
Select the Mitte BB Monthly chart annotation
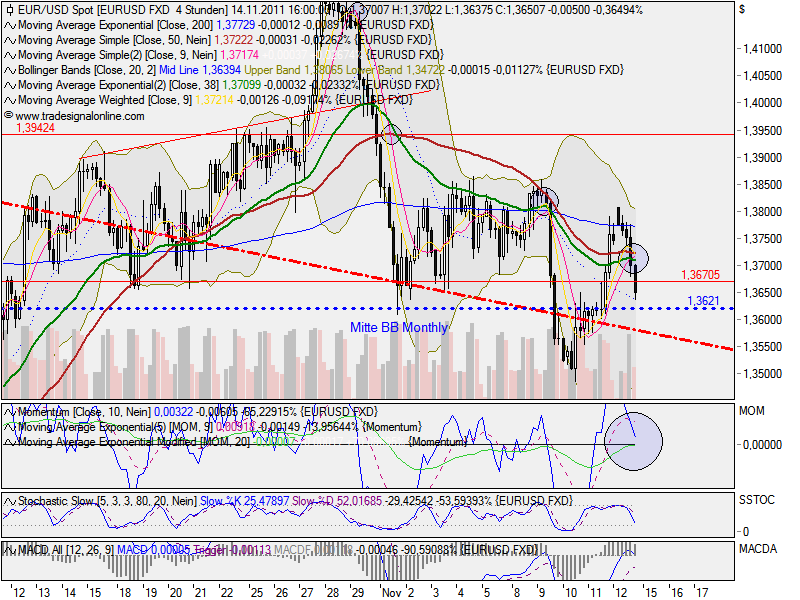[x=400, y=327]
